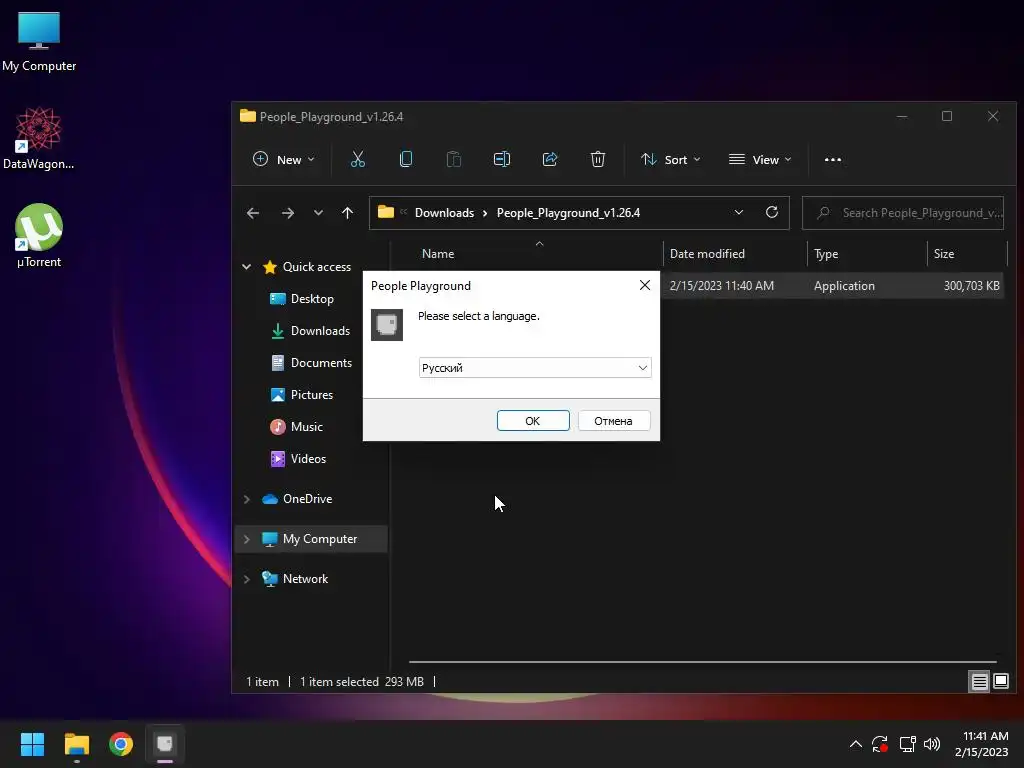1024x768 pixels.
Task: Go up one folder level arrow
Action: point(347,213)
